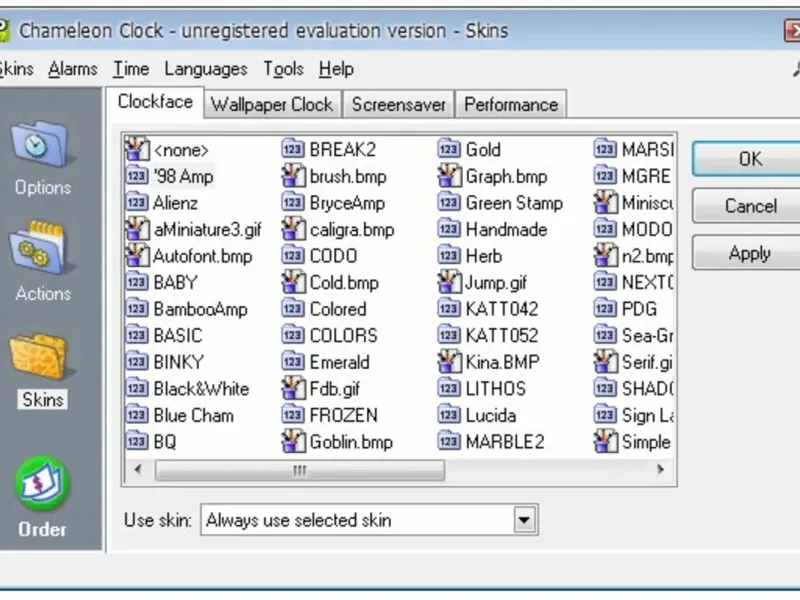Switch to the Performance tab
Image resolution: width=800 pixels, height=600 pixels.
click(x=511, y=105)
